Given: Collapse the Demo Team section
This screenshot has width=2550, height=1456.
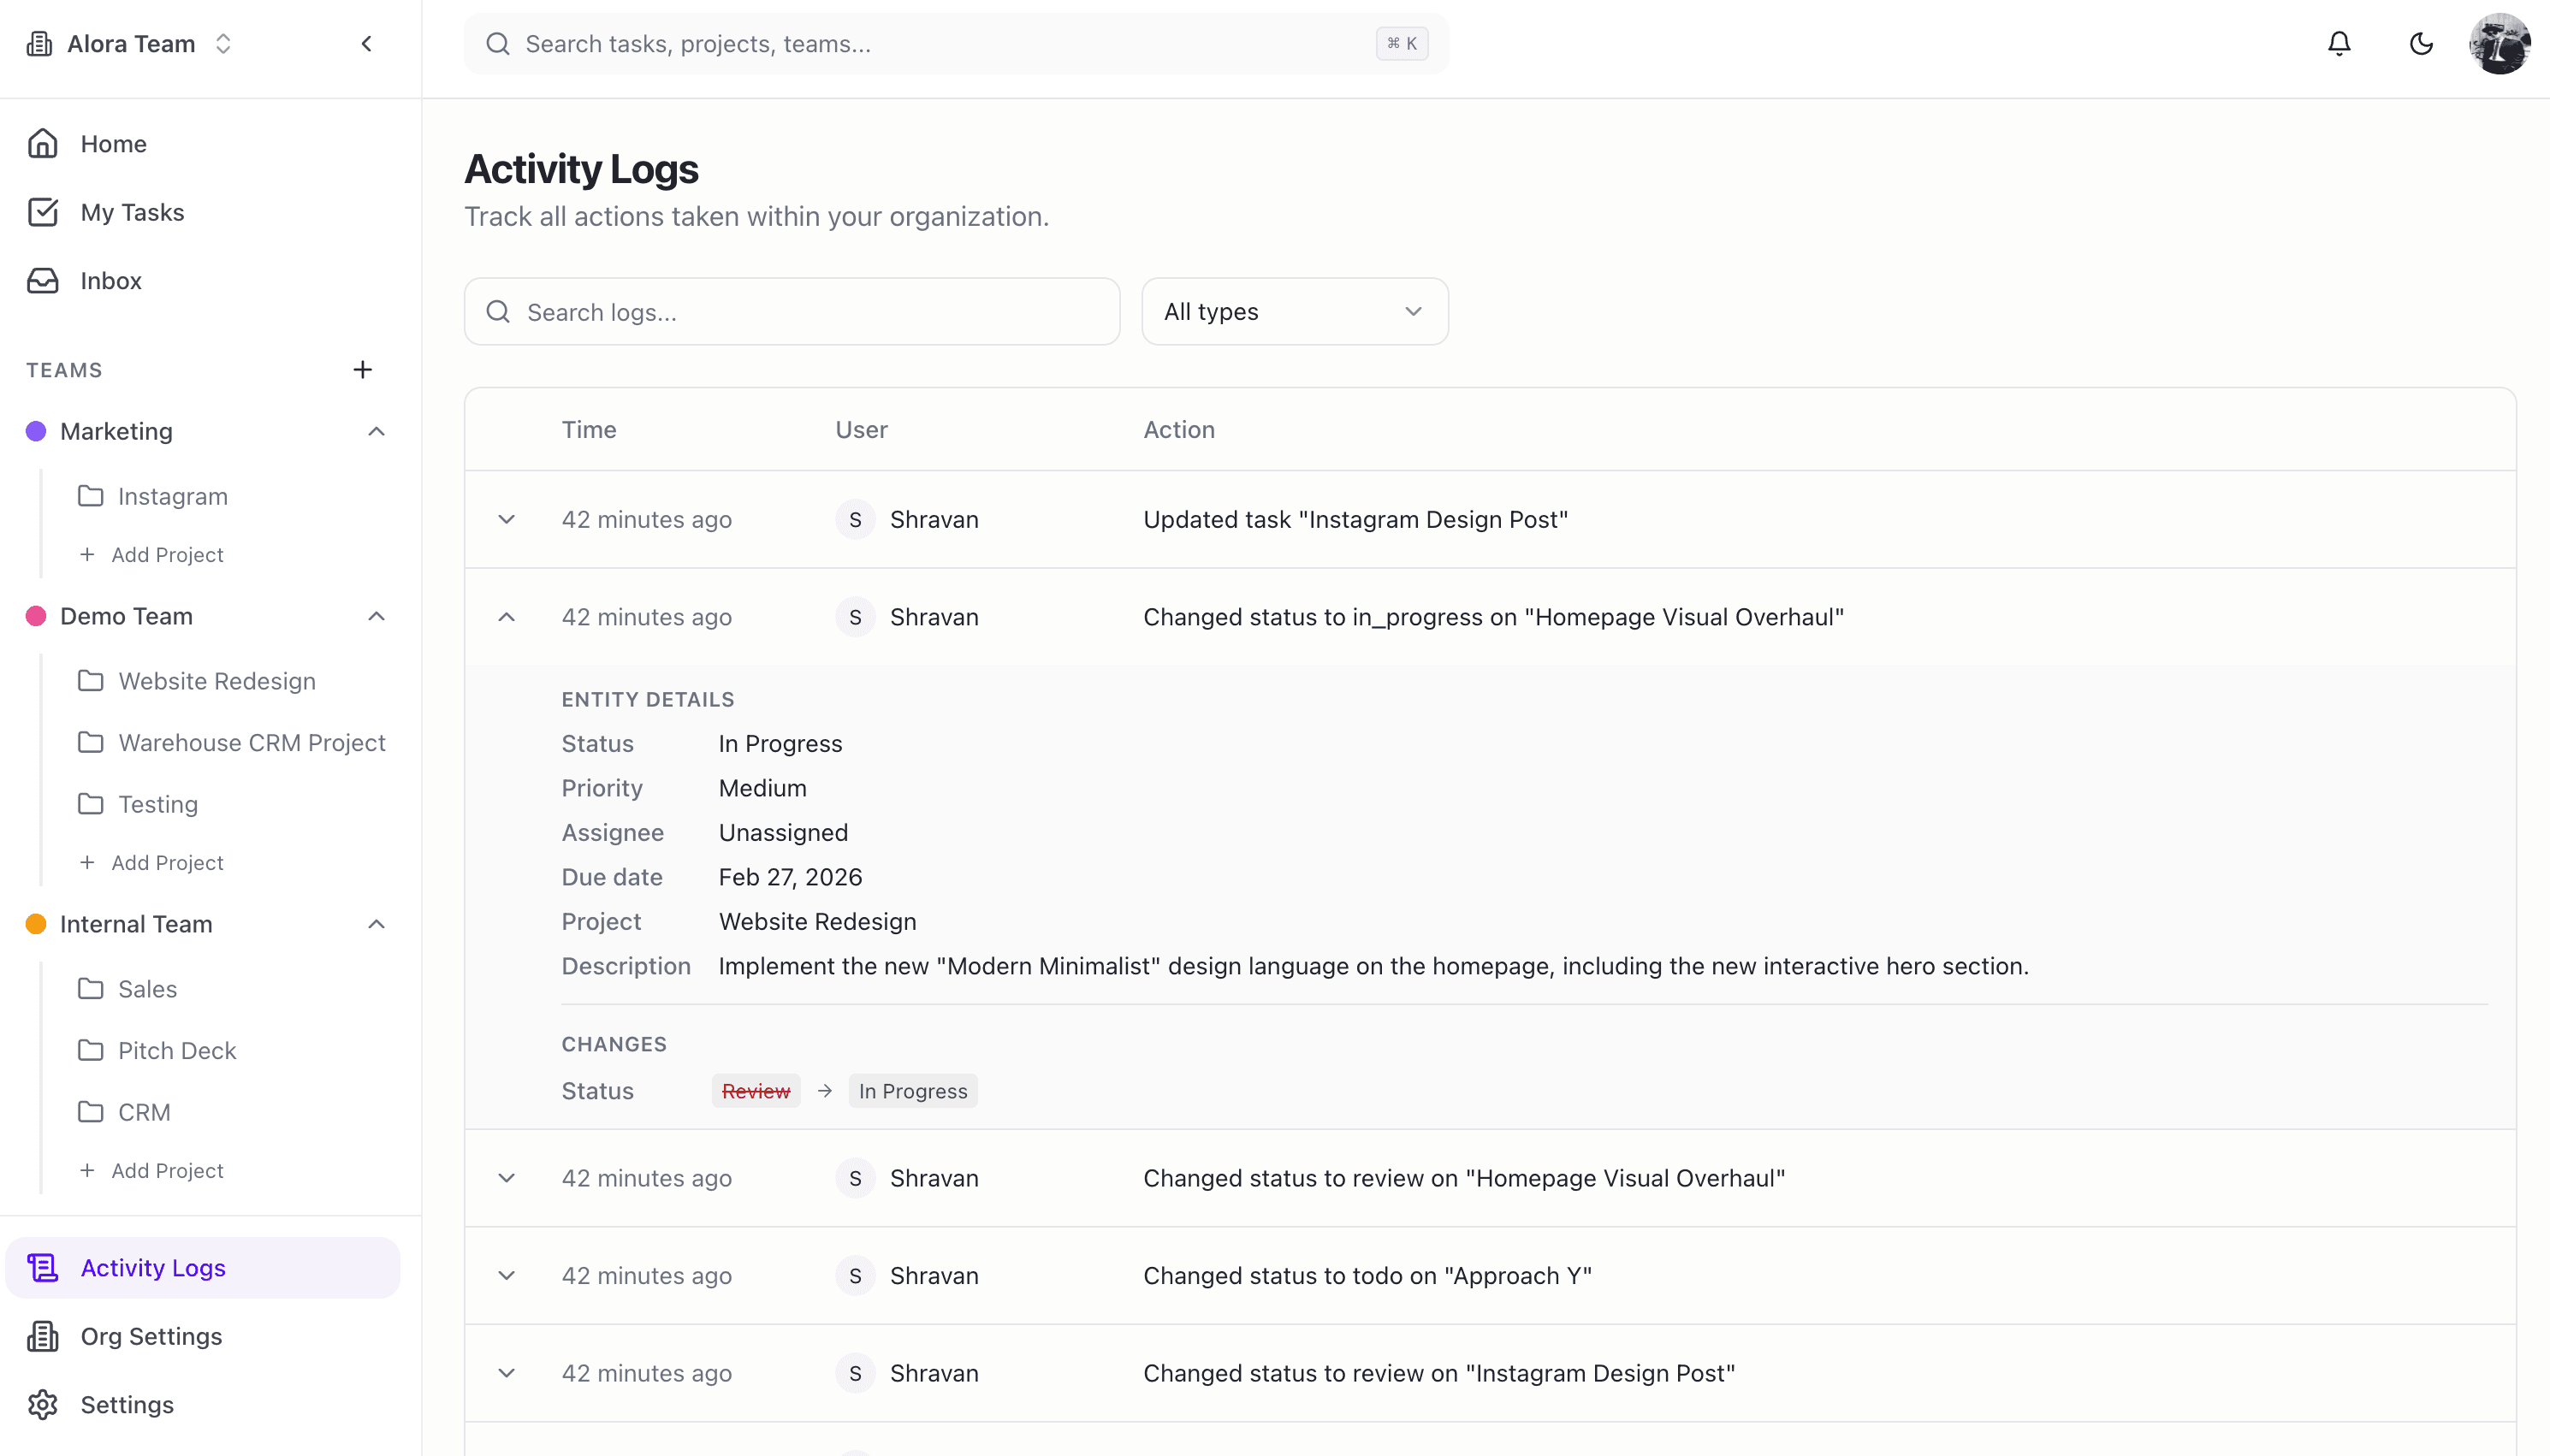Looking at the screenshot, I should (x=376, y=616).
